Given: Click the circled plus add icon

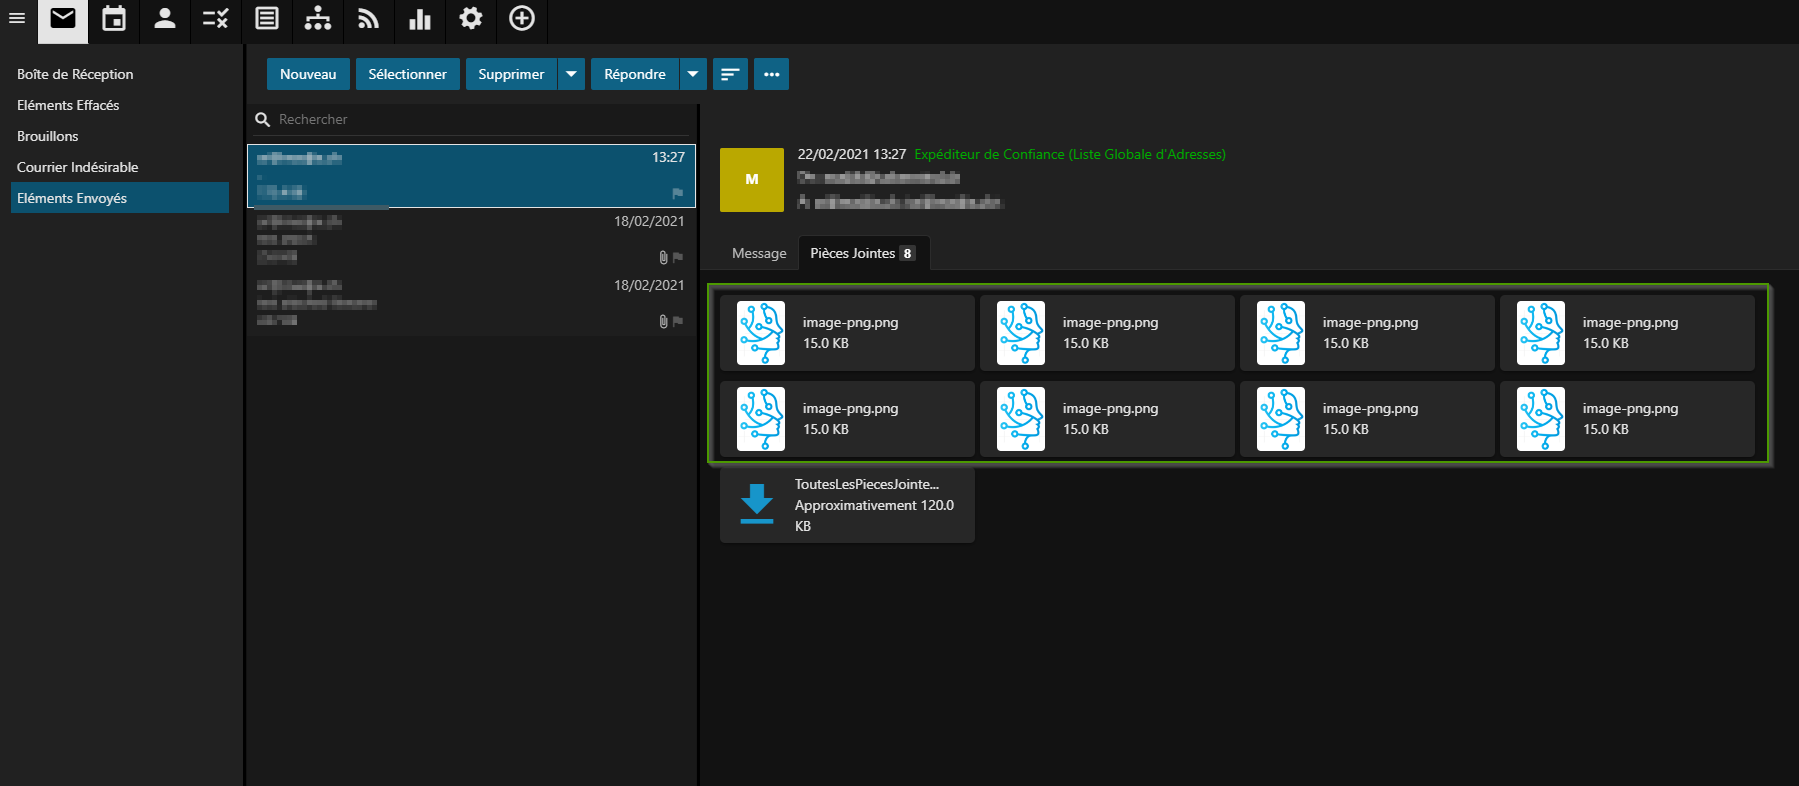Looking at the screenshot, I should [x=522, y=19].
